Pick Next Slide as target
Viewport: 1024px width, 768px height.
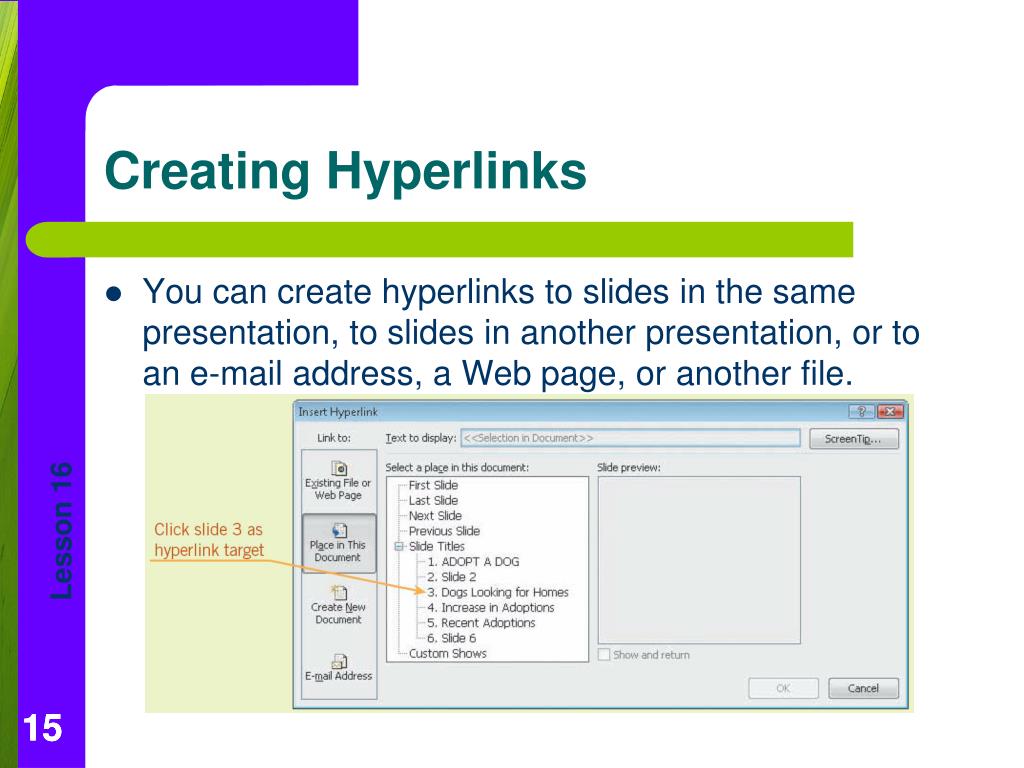click(x=435, y=516)
